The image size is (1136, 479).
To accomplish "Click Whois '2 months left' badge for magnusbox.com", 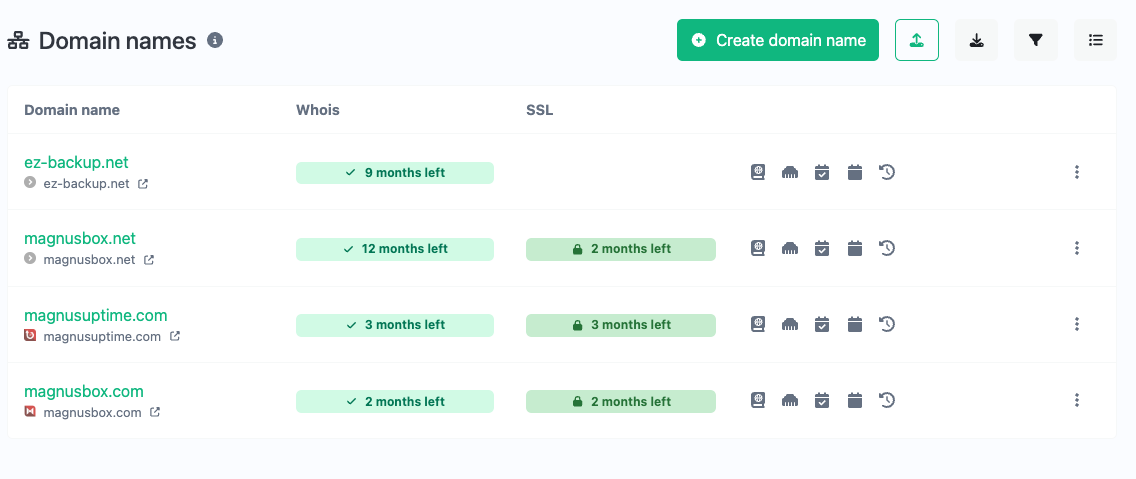I will [x=395, y=401].
